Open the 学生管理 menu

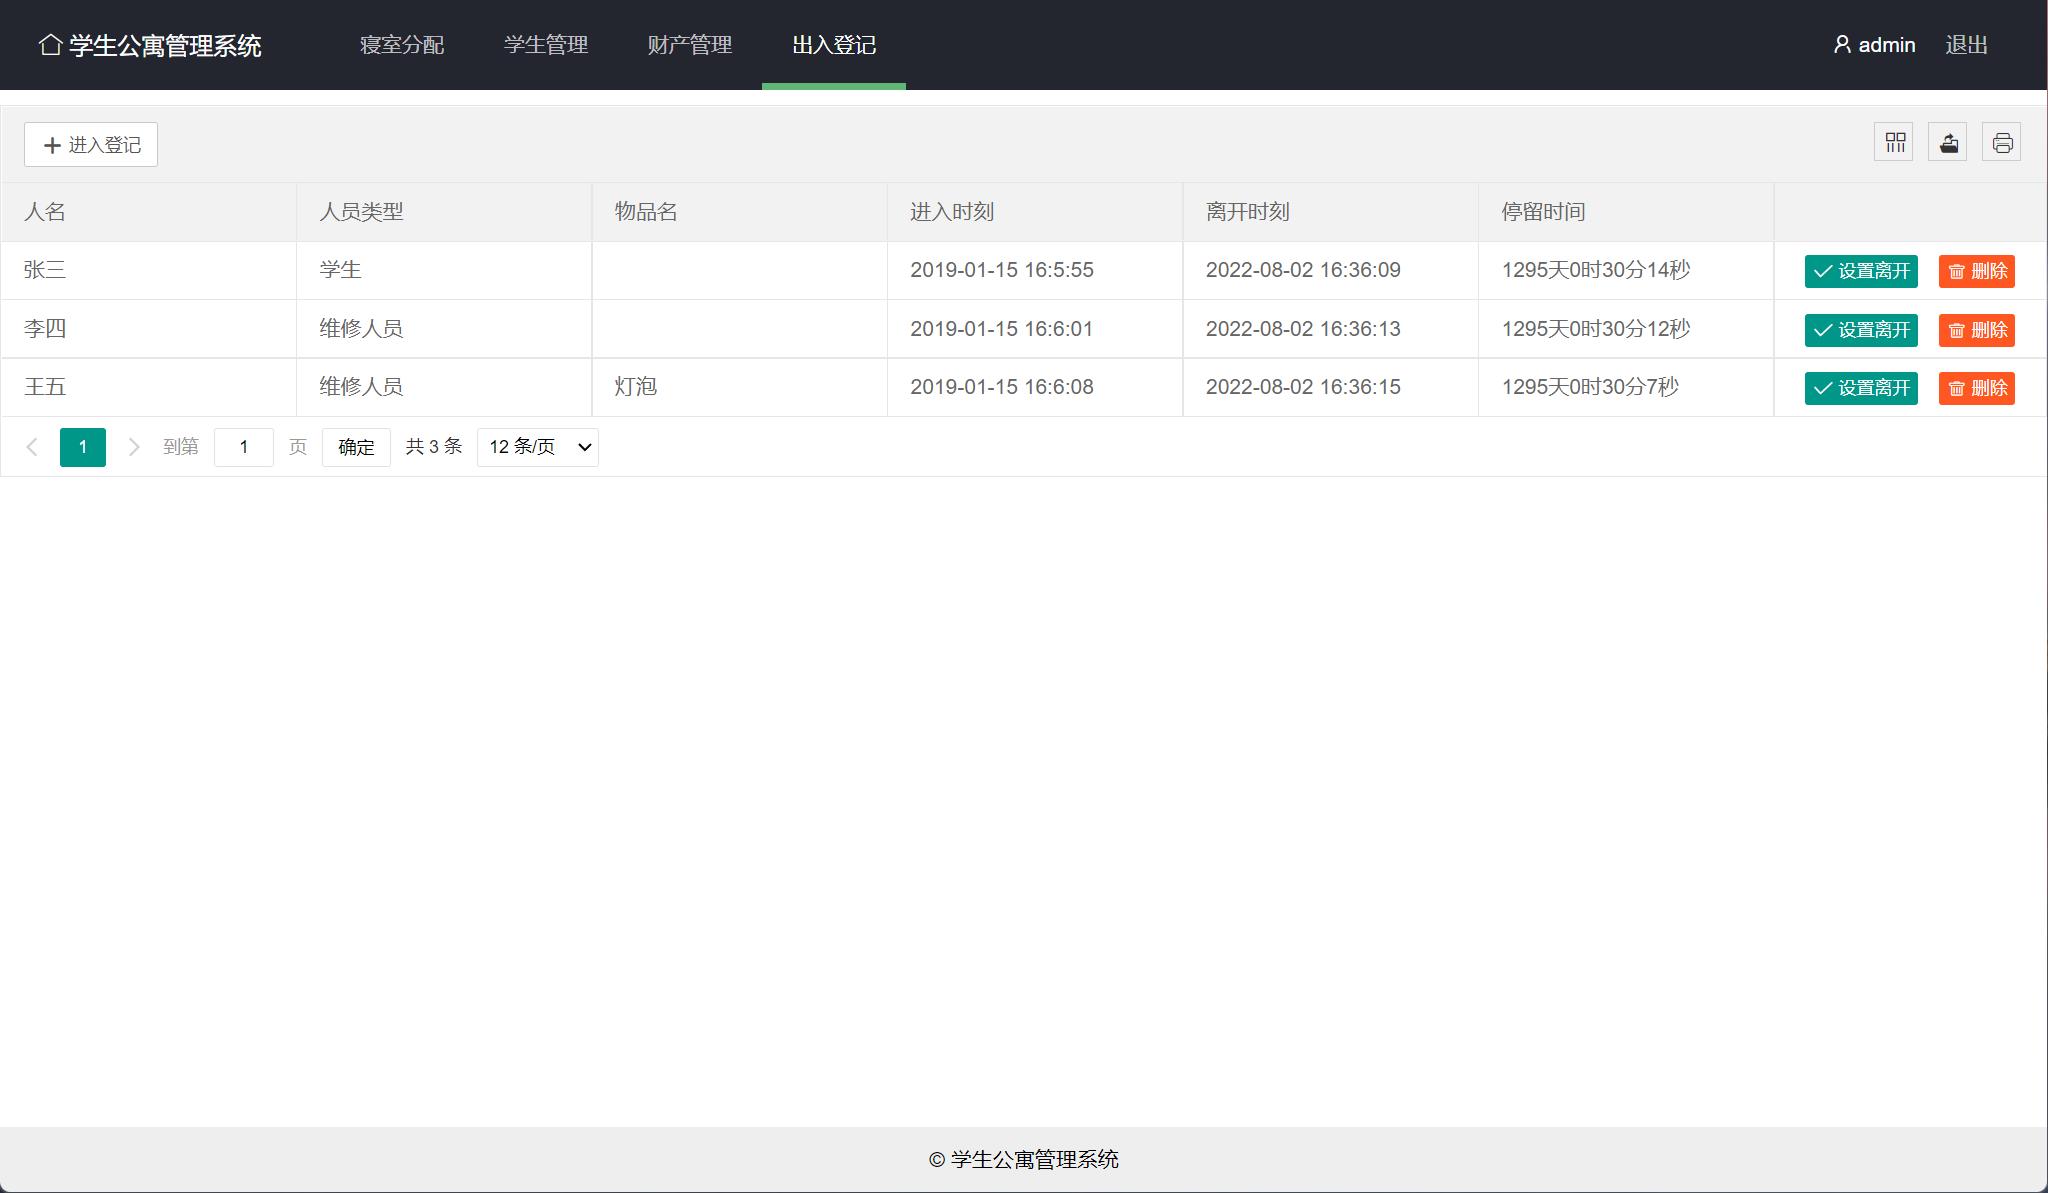[x=546, y=45]
